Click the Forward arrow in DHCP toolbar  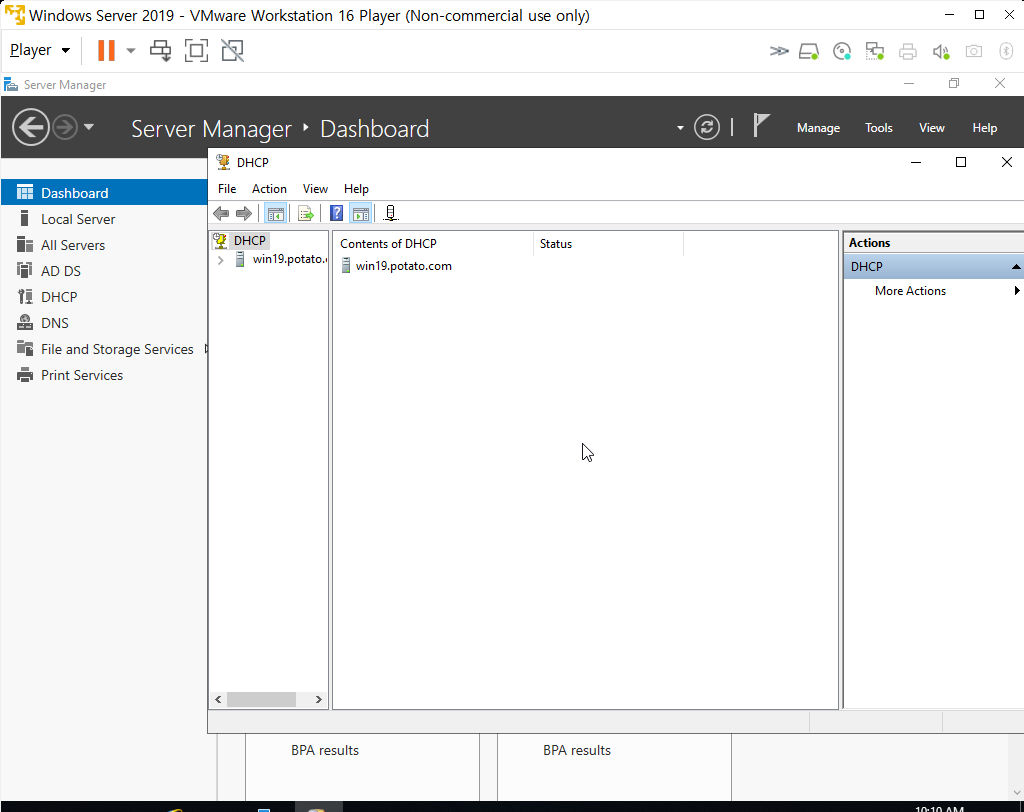pyautogui.click(x=244, y=214)
